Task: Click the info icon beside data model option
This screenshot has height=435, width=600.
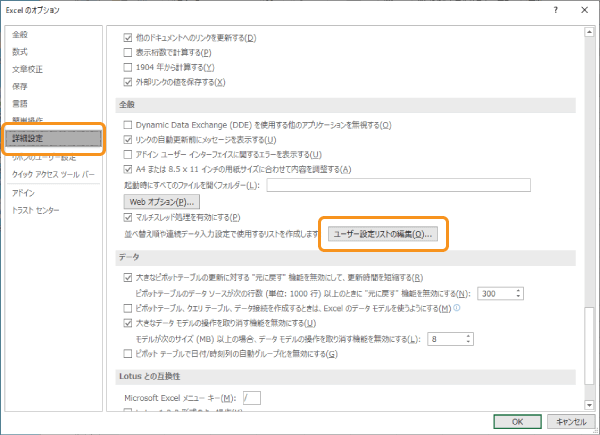Action: (x=457, y=308)
